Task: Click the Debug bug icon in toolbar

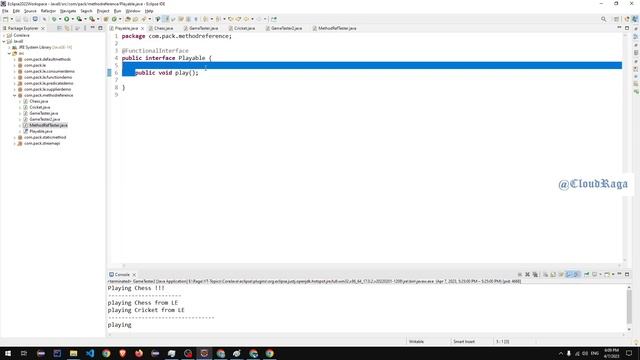Action: pyautogui.click(x=53, y=19)
